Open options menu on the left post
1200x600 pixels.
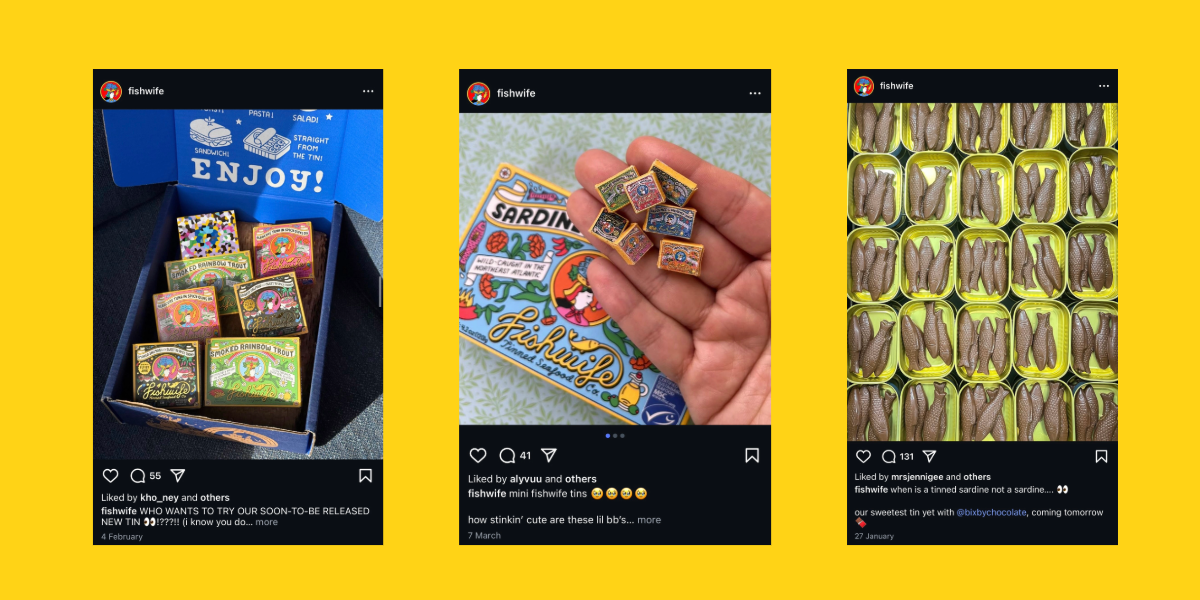[368, 91]
